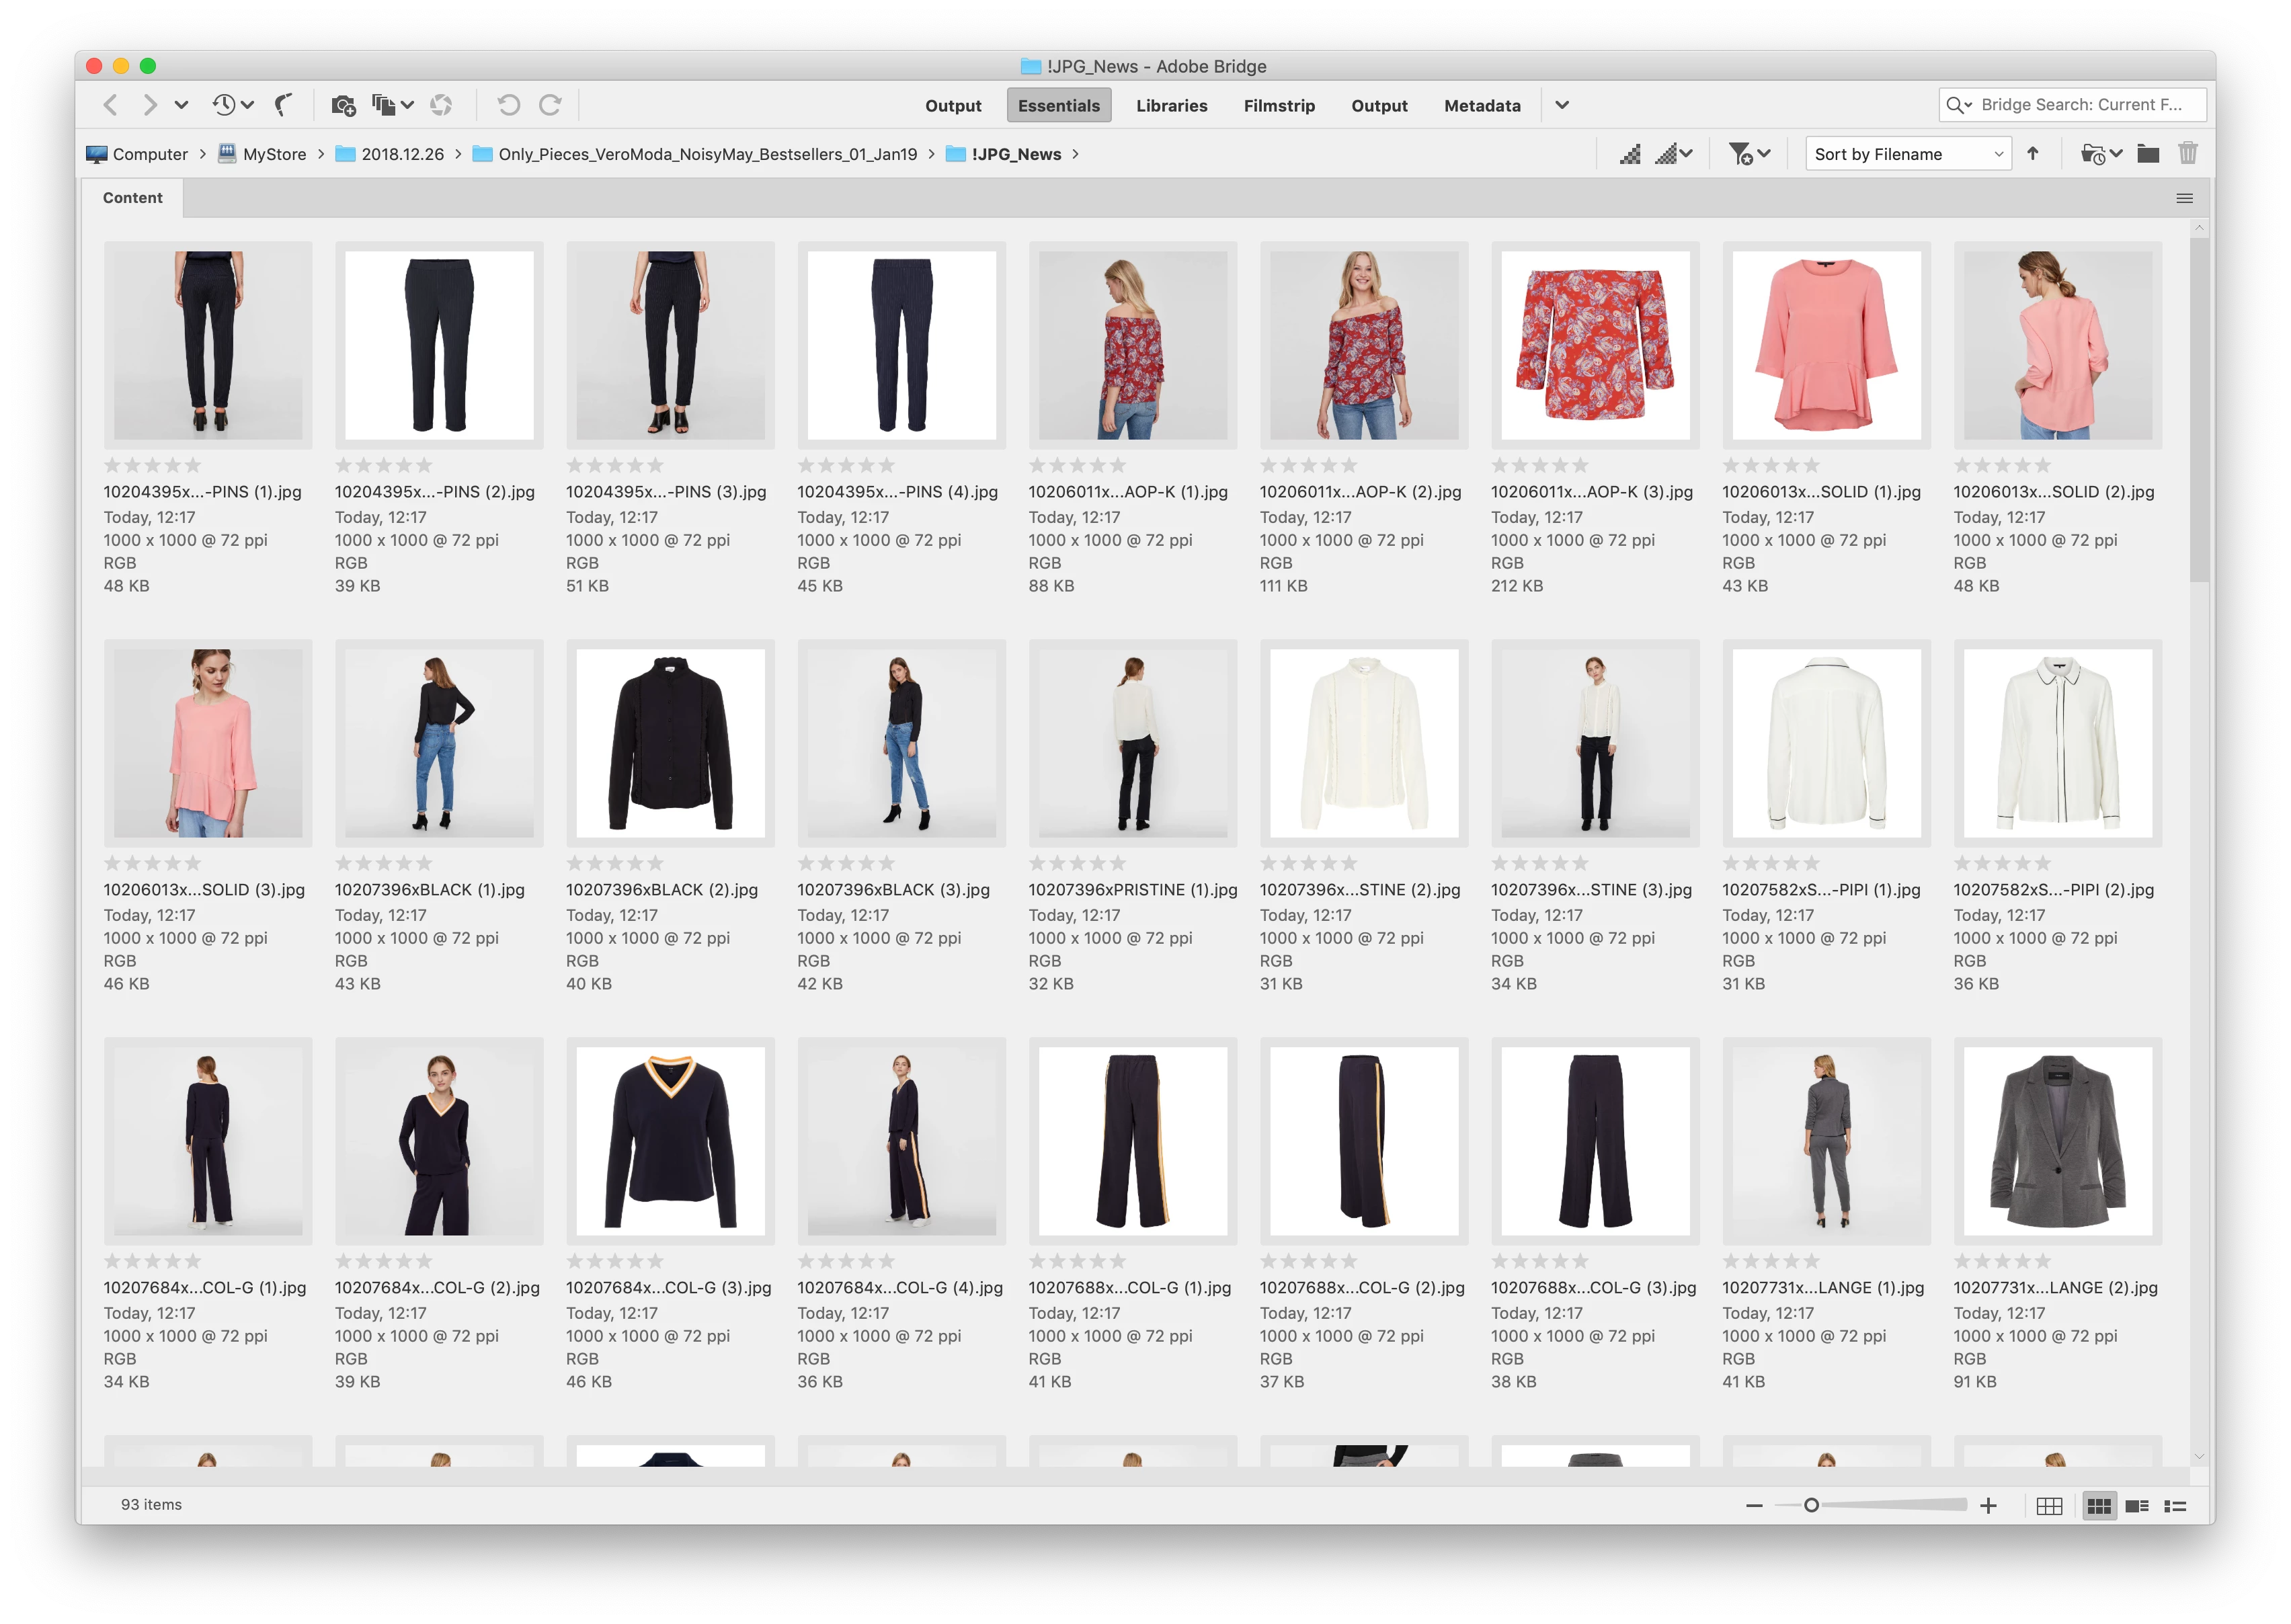
Task: Click the thumbnail quality browse icon
Action: 1630,154
